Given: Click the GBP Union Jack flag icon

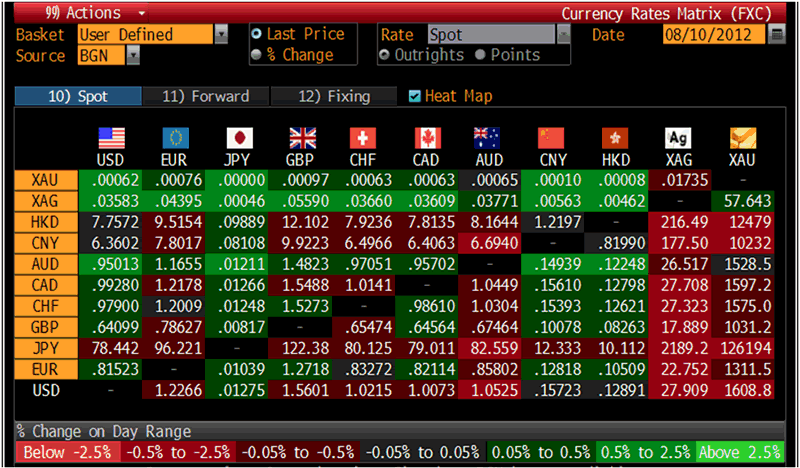Looking at the screenshot, I should click(x=302, y=139).
